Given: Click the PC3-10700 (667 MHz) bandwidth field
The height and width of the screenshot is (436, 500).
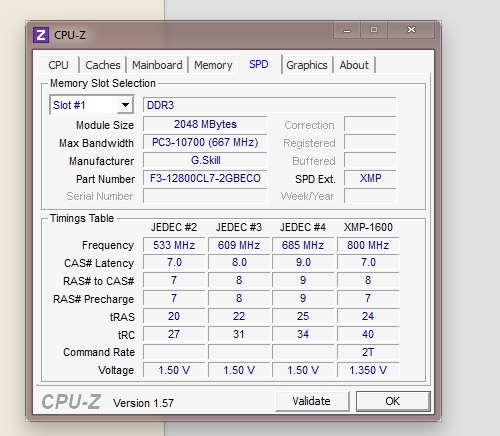Looking at the screenshot, I should click(205, 142).
